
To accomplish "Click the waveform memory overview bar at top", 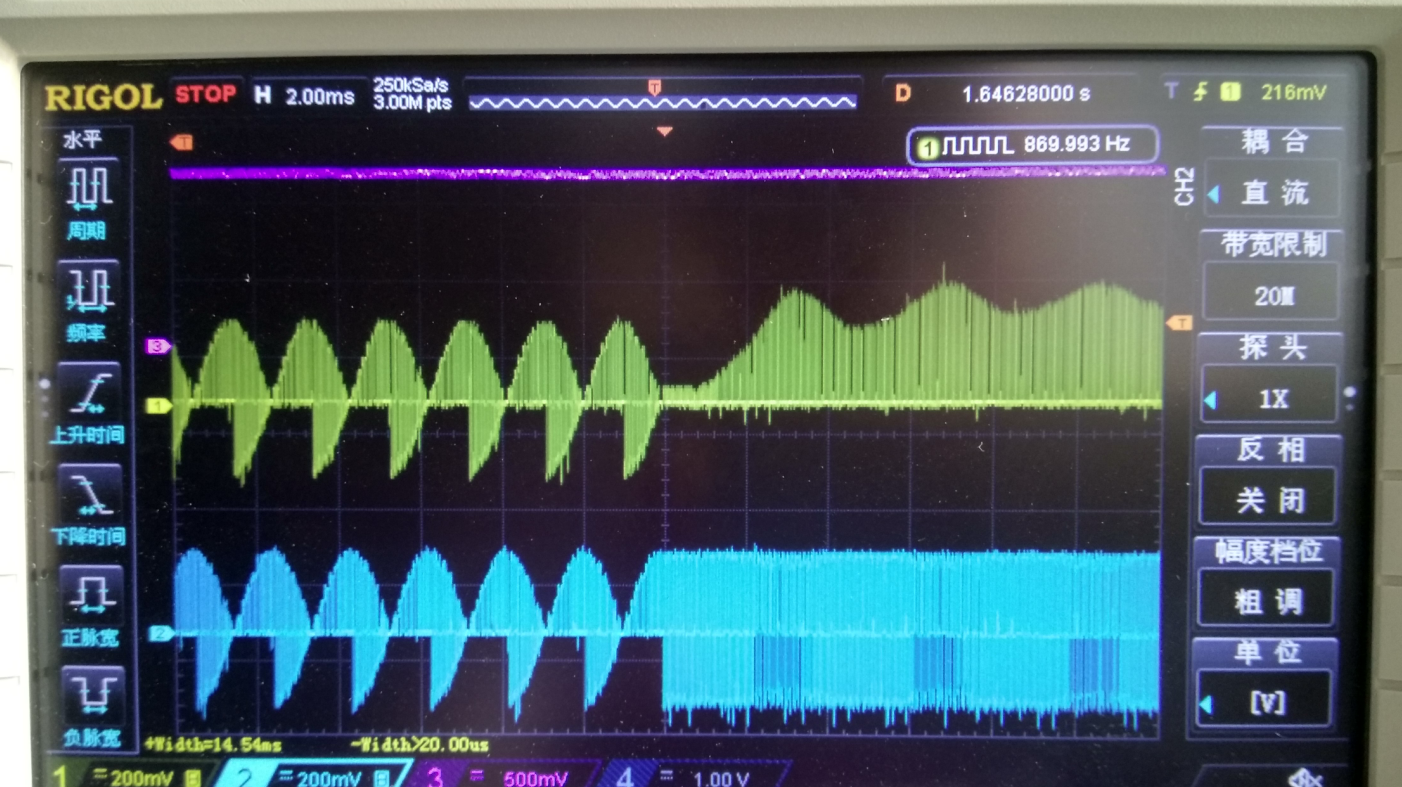I will [663, 97].
